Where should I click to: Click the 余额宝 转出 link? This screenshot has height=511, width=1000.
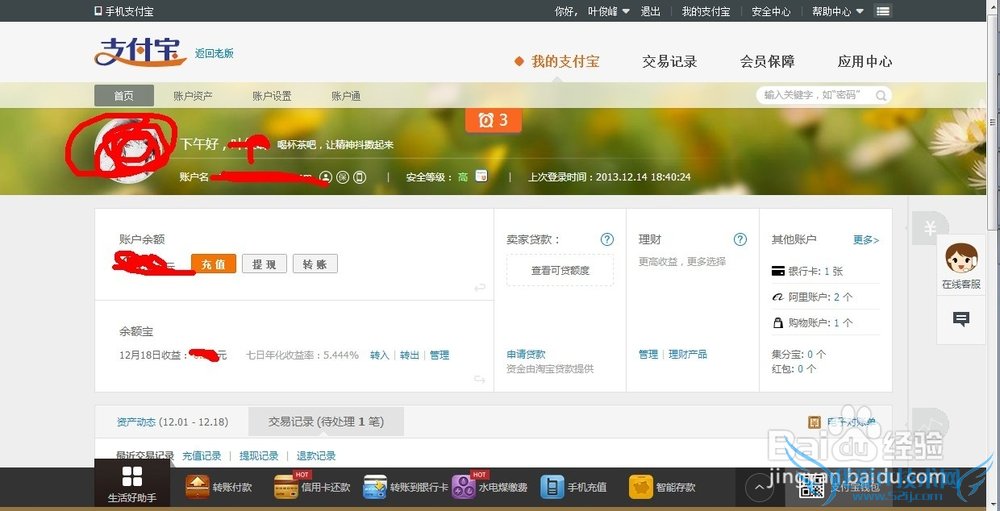pyautogui.click(x=409, y=355)
